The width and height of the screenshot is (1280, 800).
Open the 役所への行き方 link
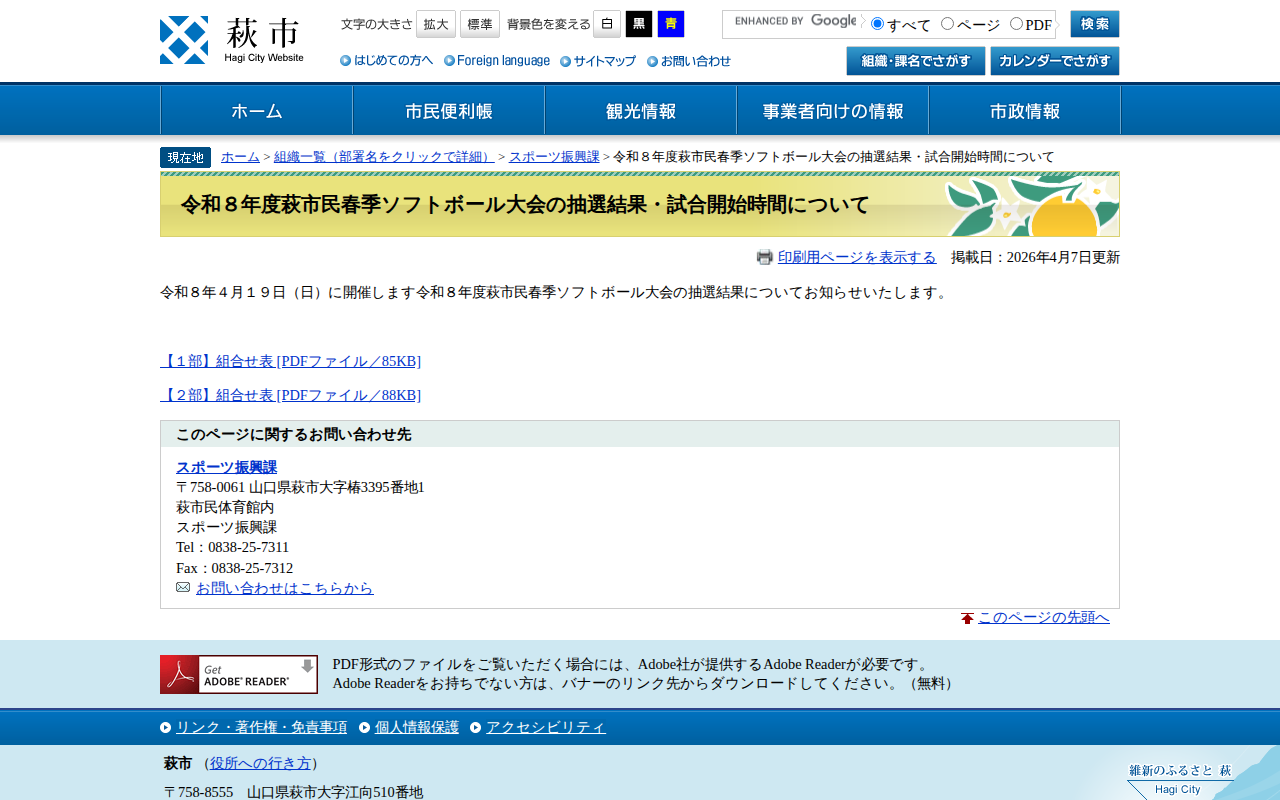tap(260, 763)
